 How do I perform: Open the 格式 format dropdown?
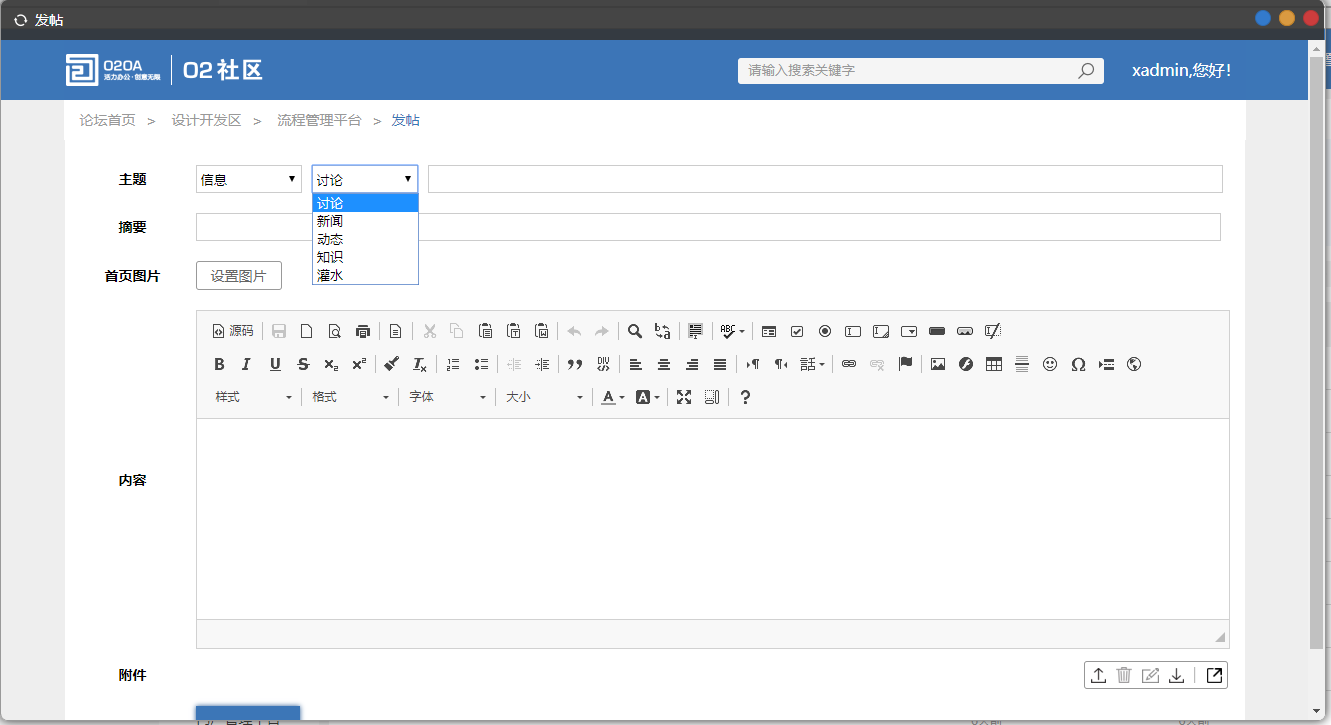coord(350,397)
